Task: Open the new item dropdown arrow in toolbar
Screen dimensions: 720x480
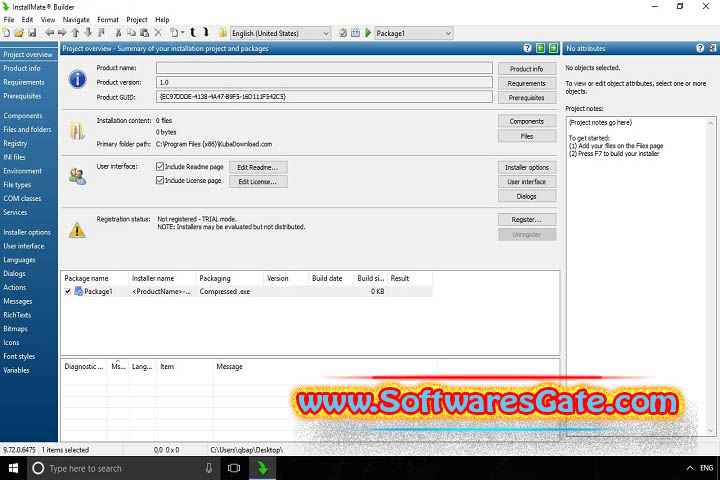Action: [x=182, y=33]
